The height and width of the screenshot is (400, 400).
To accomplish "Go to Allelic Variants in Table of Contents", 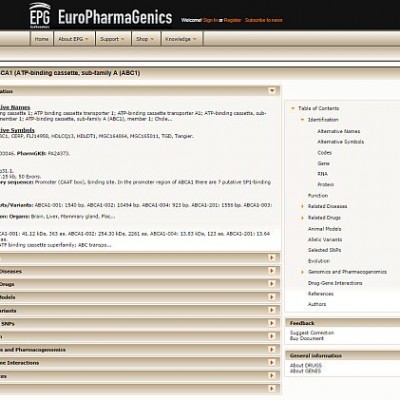I will tap(325, 240).
